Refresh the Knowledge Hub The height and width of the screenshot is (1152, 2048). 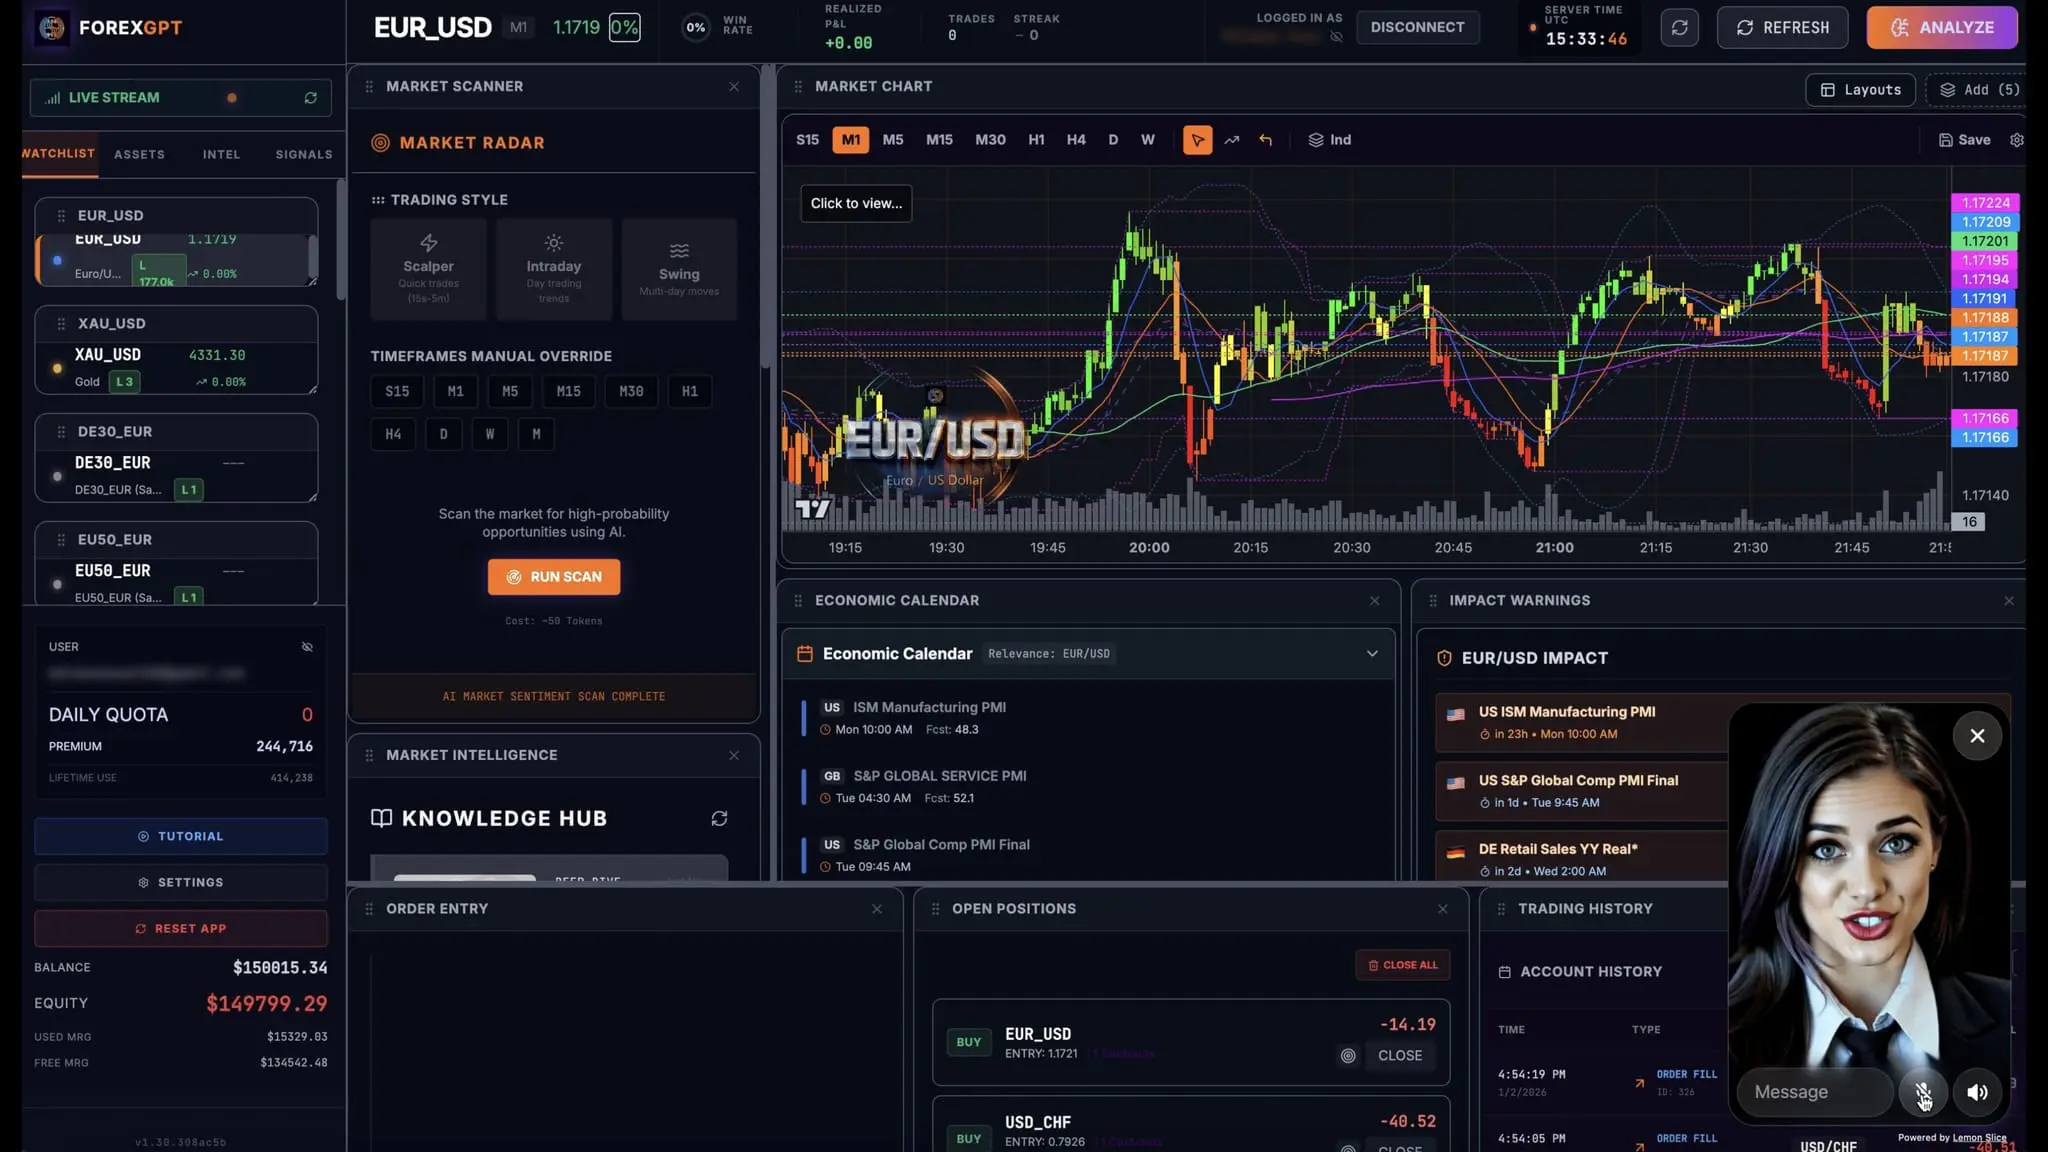719,819
